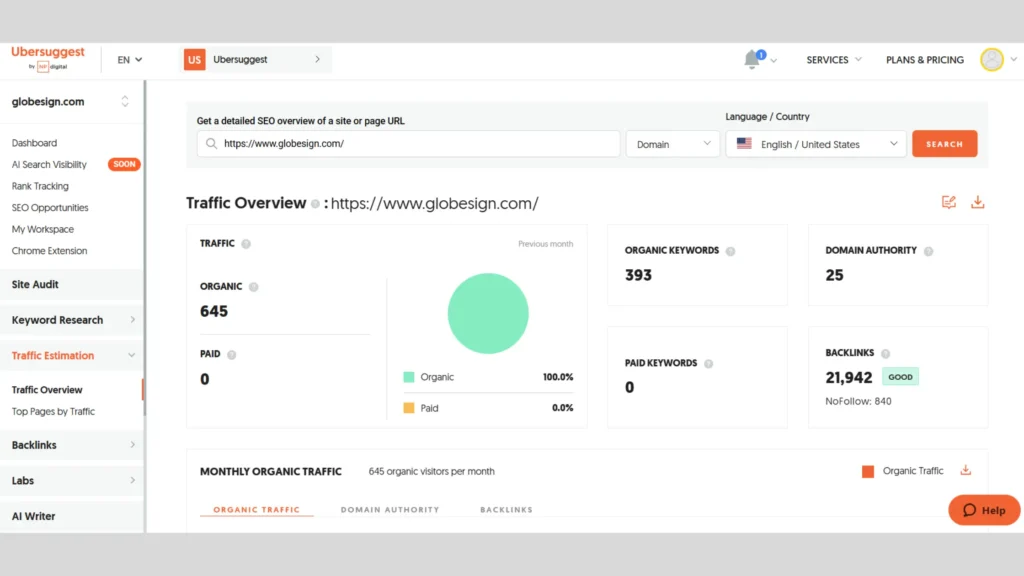The height and width of the screenshot is (576, 1024).
Task: Click help icon next to PAID label
Action: click(x=232, y=355)
